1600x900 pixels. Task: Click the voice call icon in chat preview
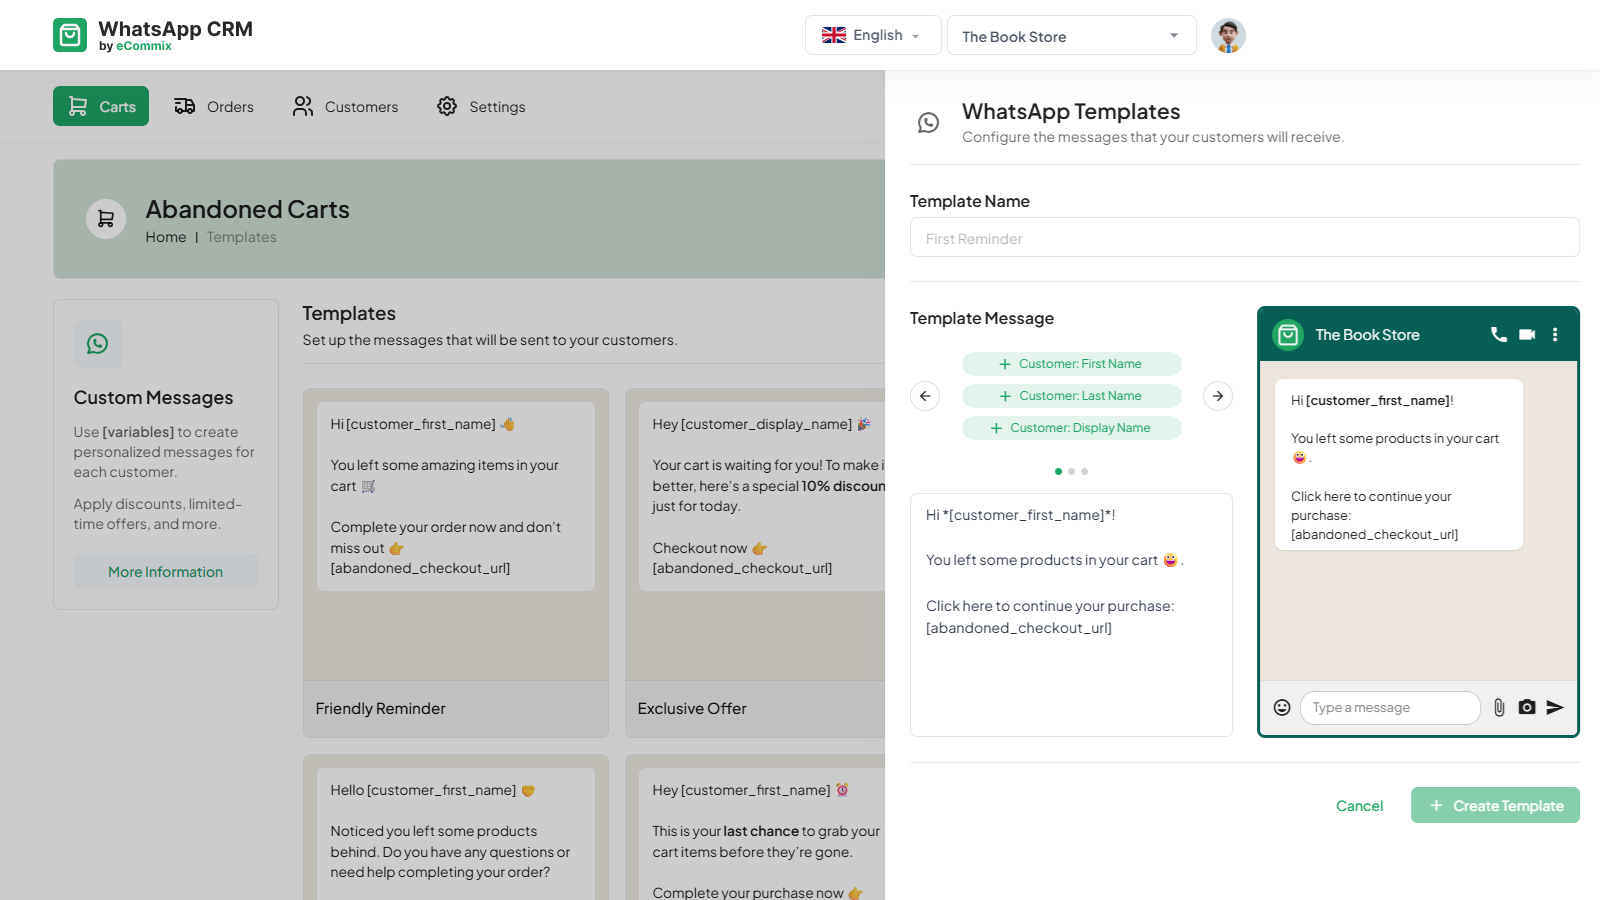[x=1498, y=335]
